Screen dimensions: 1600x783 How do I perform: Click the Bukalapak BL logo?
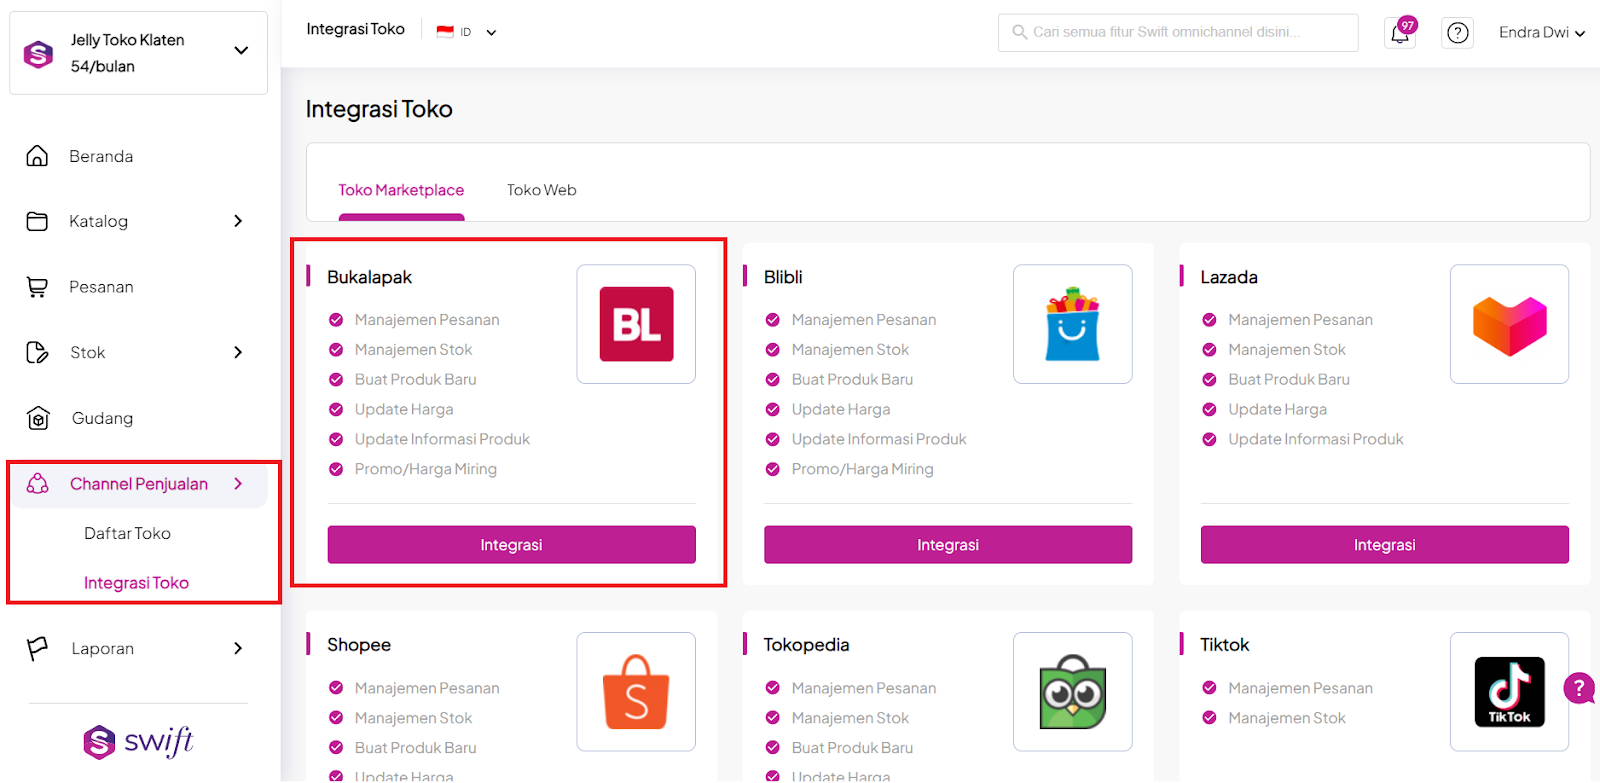636,324
